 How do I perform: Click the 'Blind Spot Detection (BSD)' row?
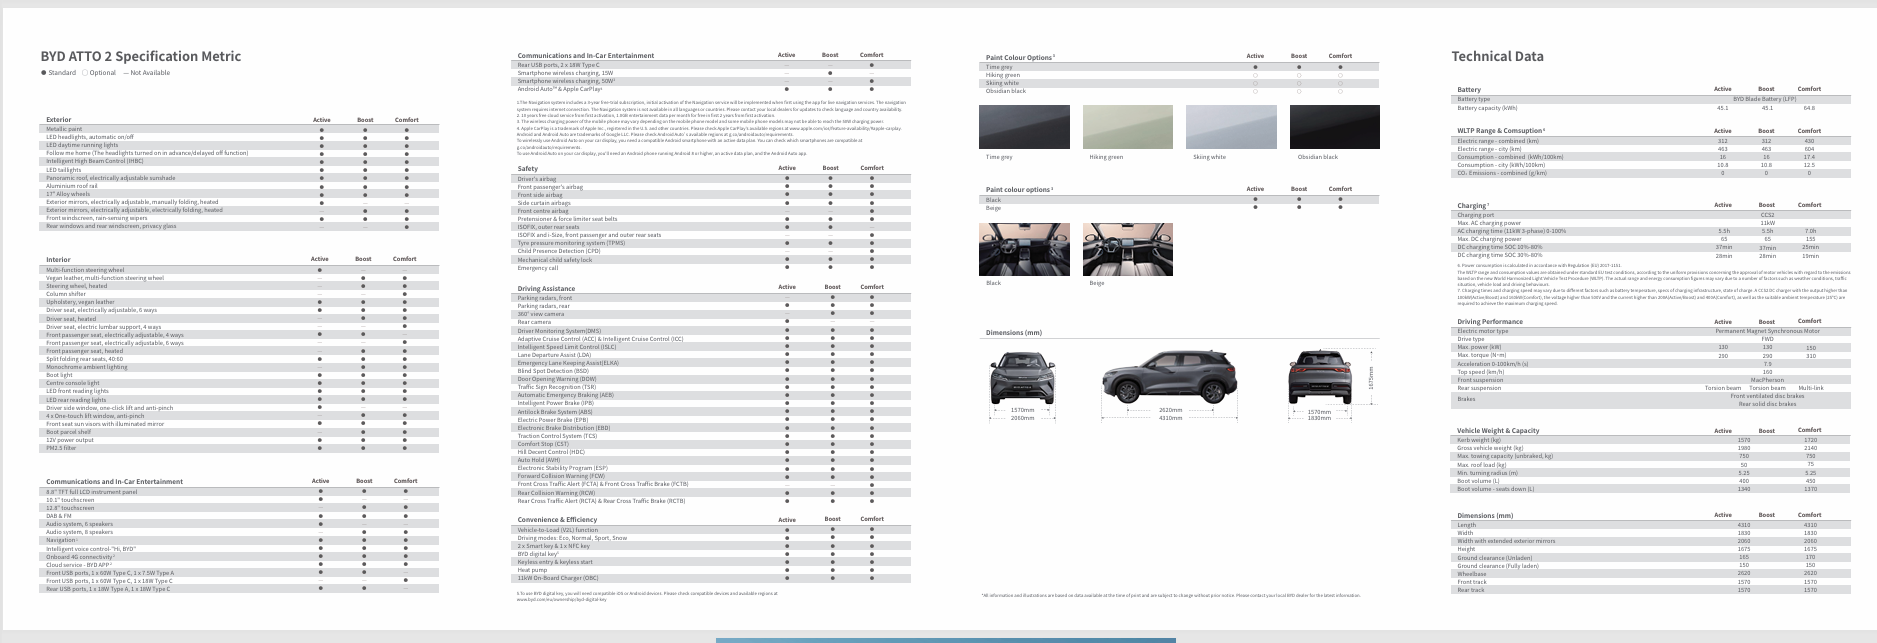[713, 371]
